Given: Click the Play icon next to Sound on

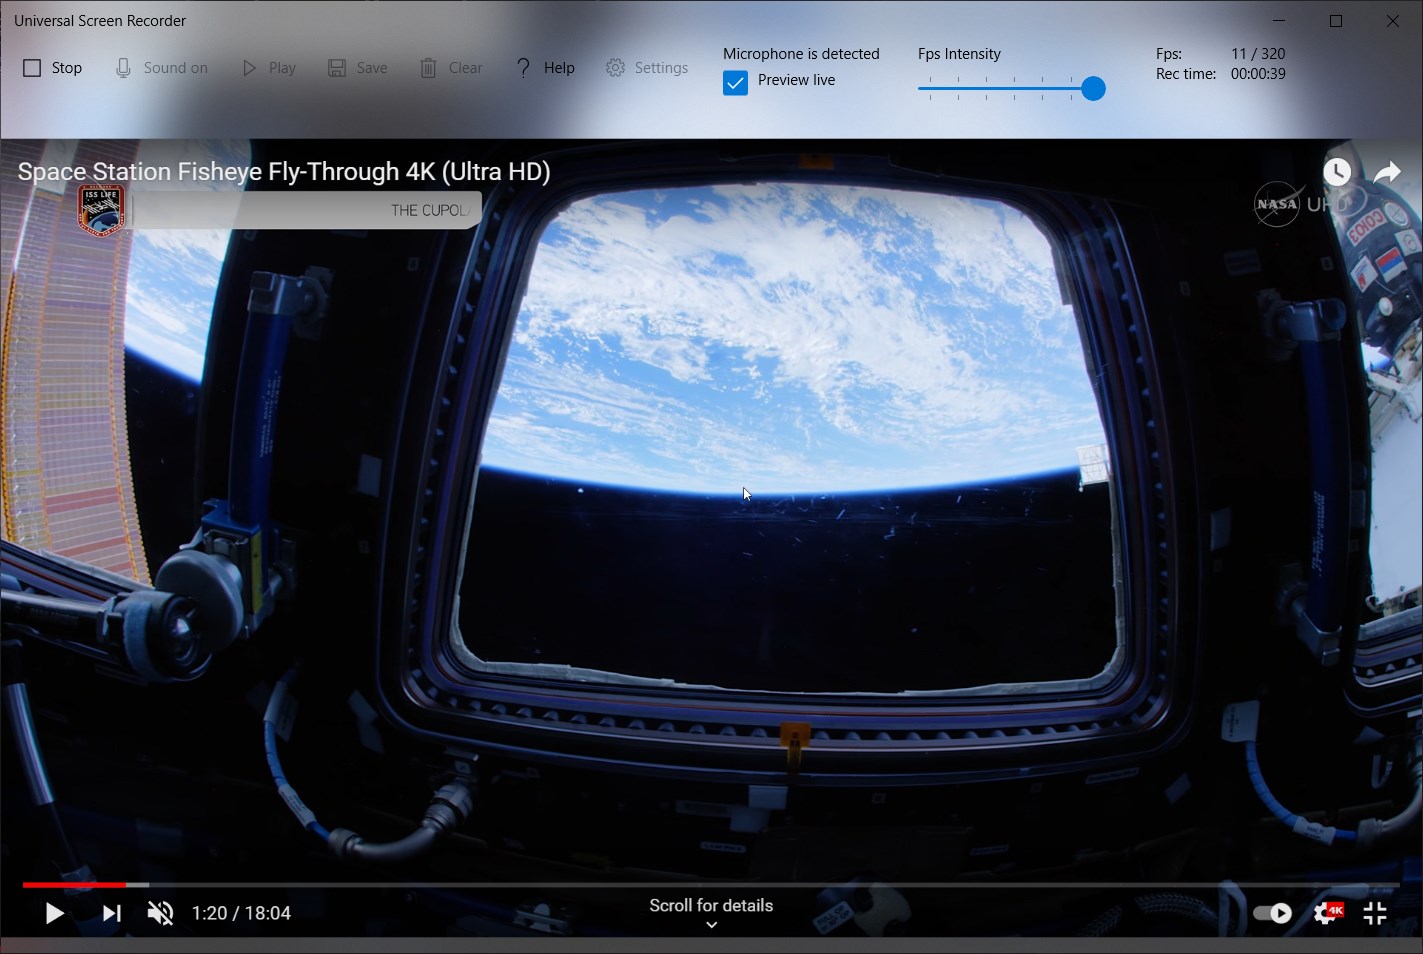Looking at the screenshot, I should pyautogui.click(x=247, y=67).
